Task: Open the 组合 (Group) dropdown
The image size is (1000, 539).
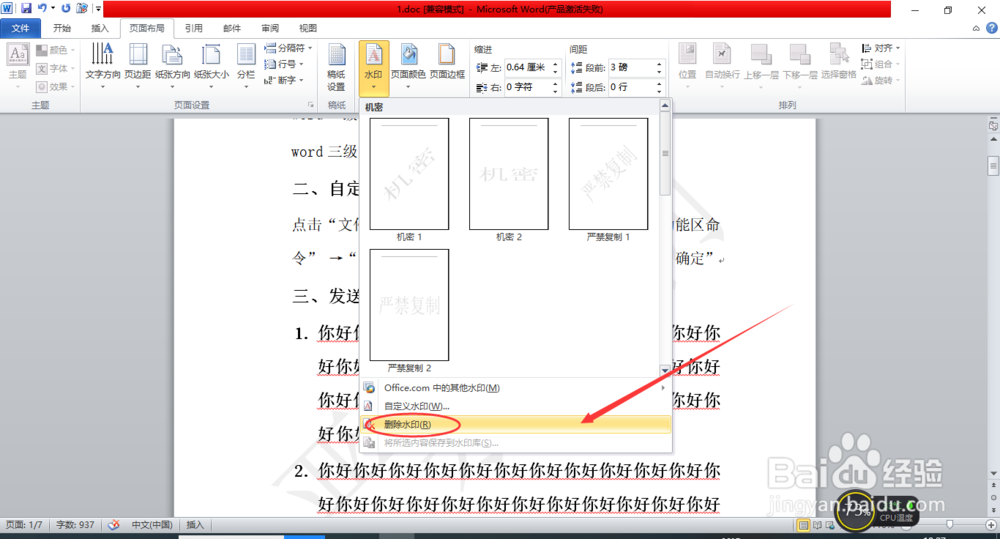Action: 880,64
